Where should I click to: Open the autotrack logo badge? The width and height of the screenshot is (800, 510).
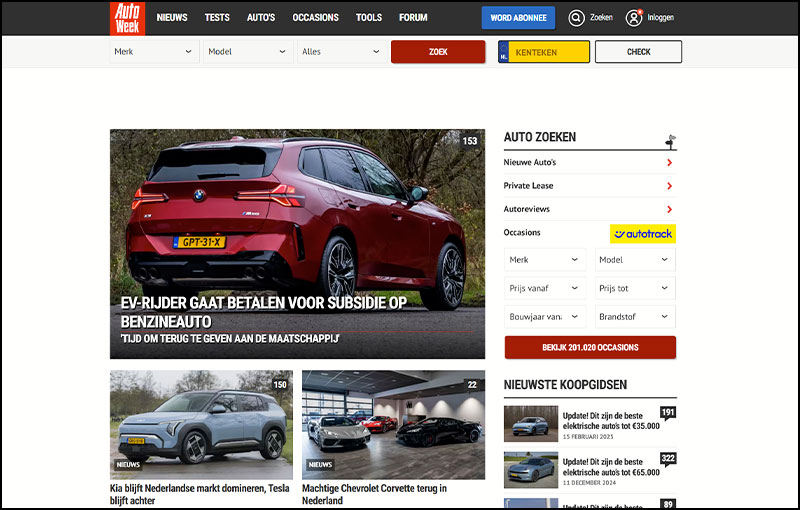point(643,234)
